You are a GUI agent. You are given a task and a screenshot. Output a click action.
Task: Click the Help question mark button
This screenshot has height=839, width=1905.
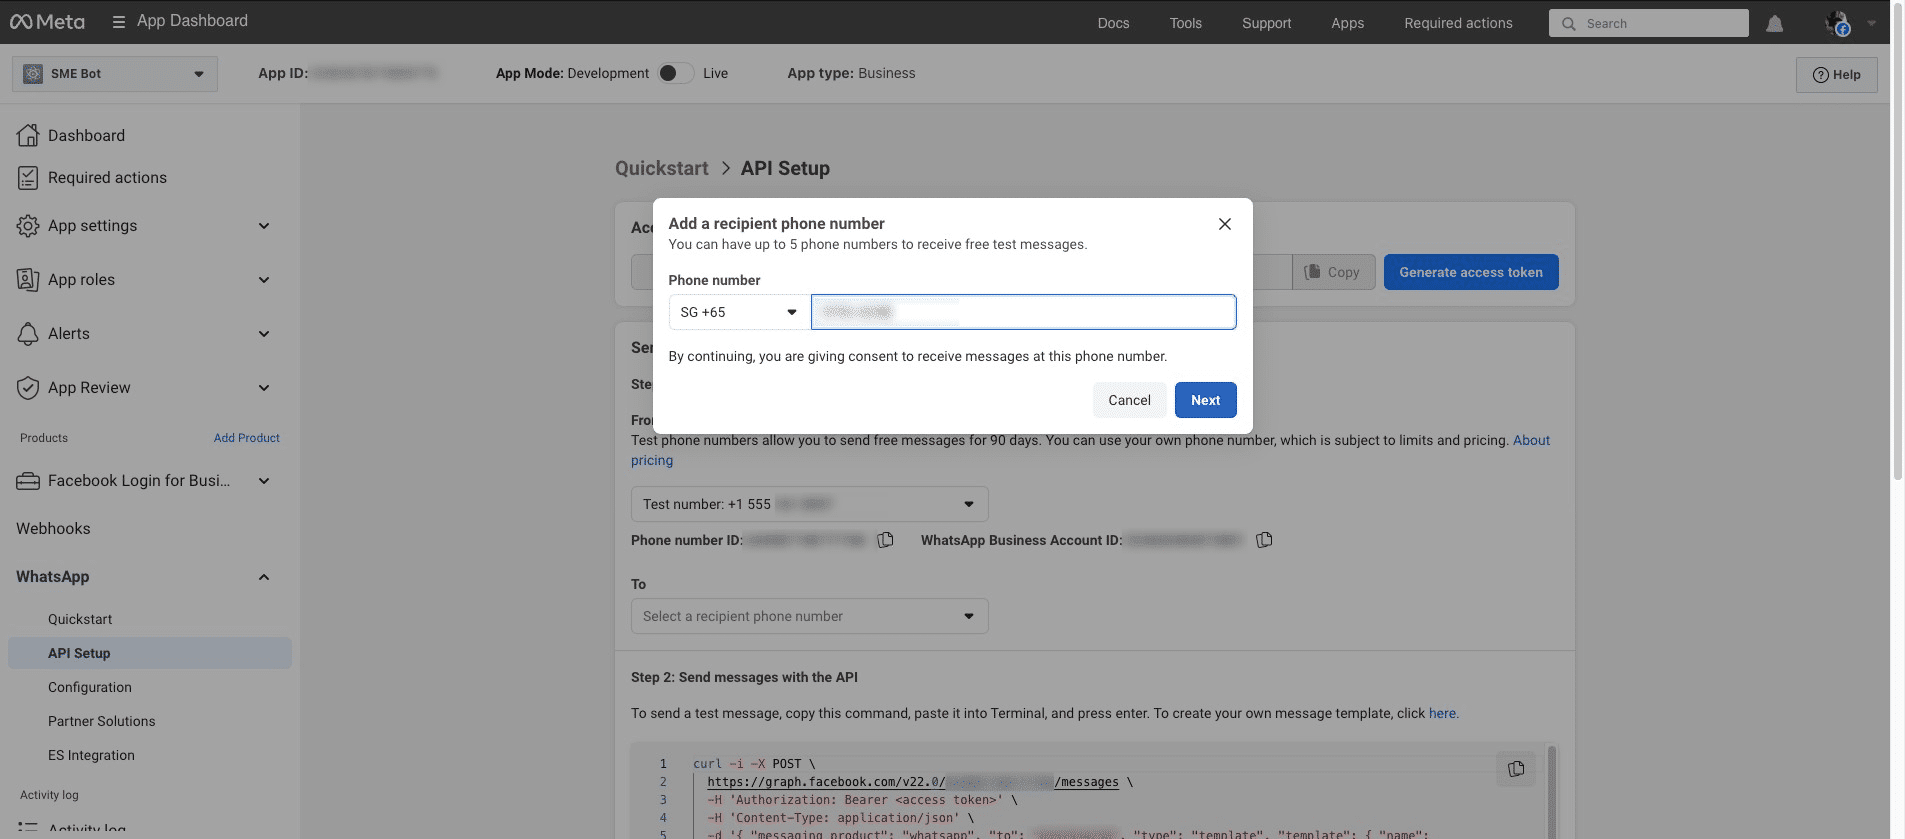(x=1836, y=75)
